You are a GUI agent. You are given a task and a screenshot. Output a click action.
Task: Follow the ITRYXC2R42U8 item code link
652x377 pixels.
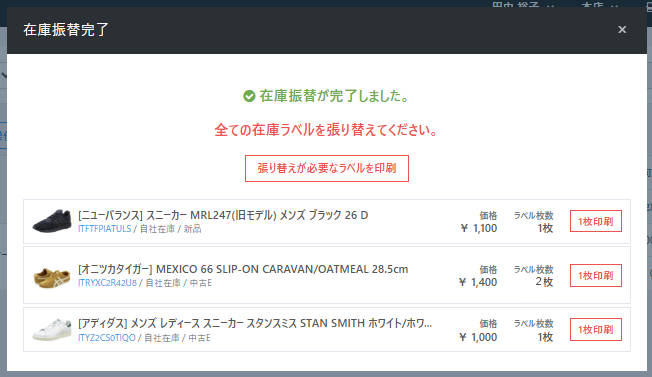[x=107, y=283]
